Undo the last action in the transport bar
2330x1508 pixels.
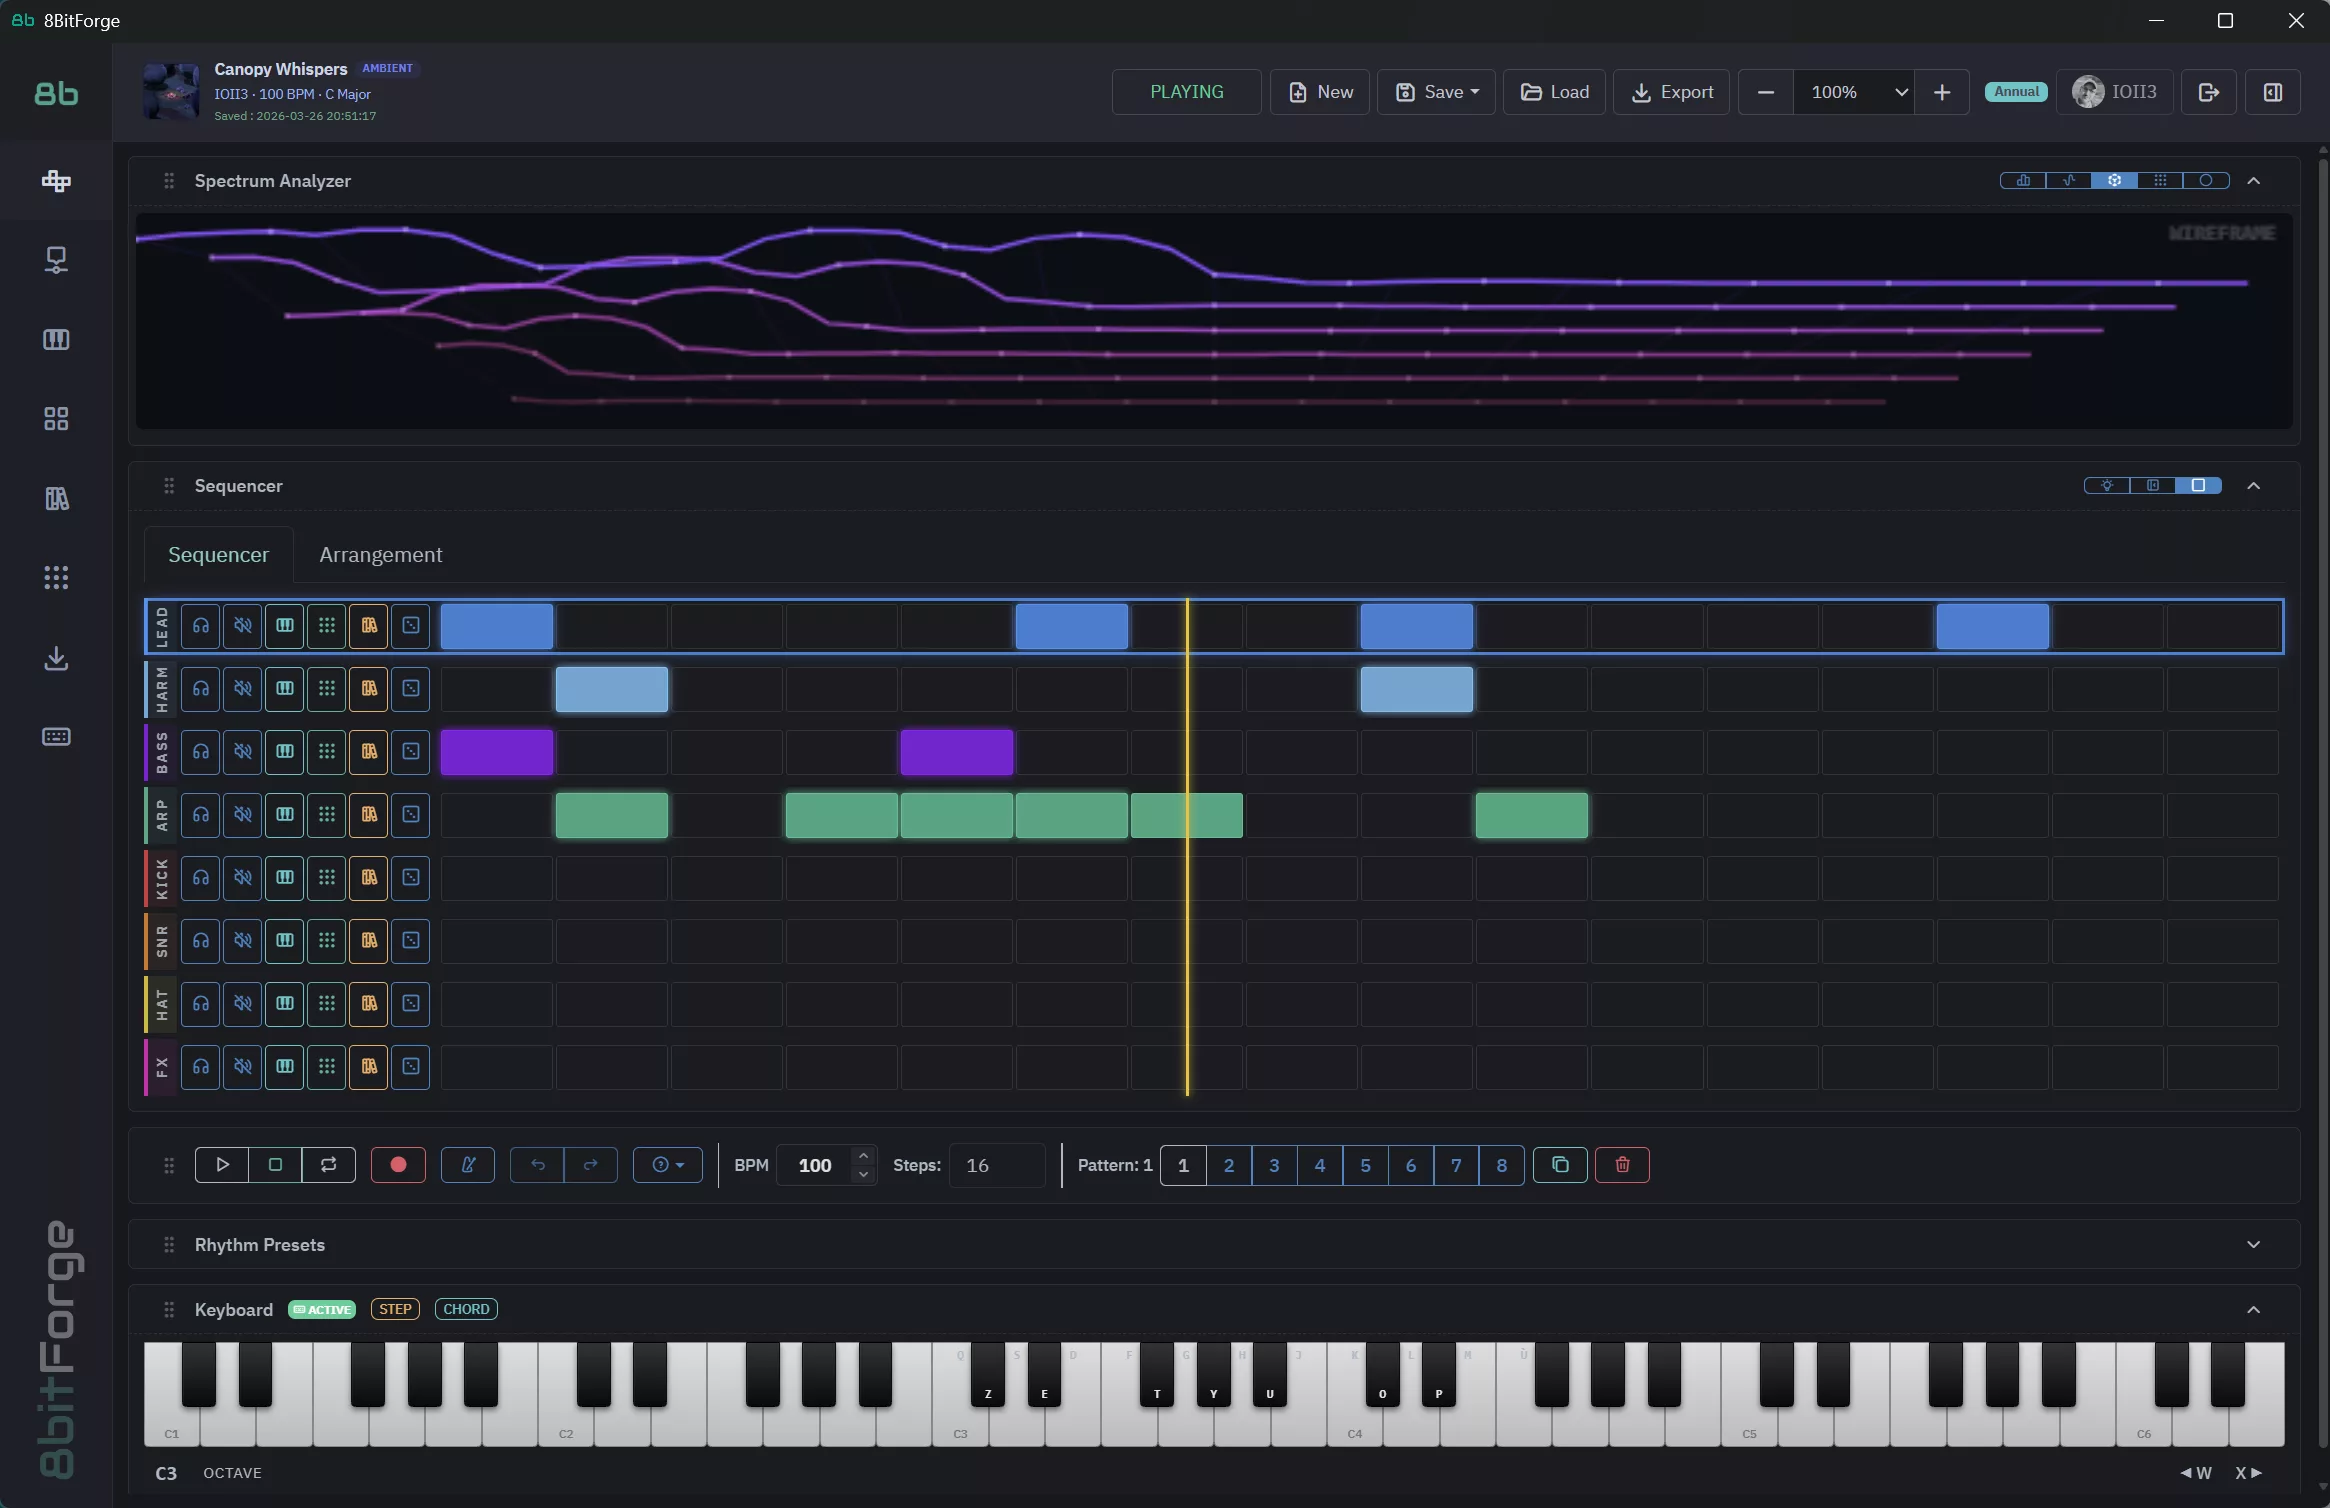537,1164
